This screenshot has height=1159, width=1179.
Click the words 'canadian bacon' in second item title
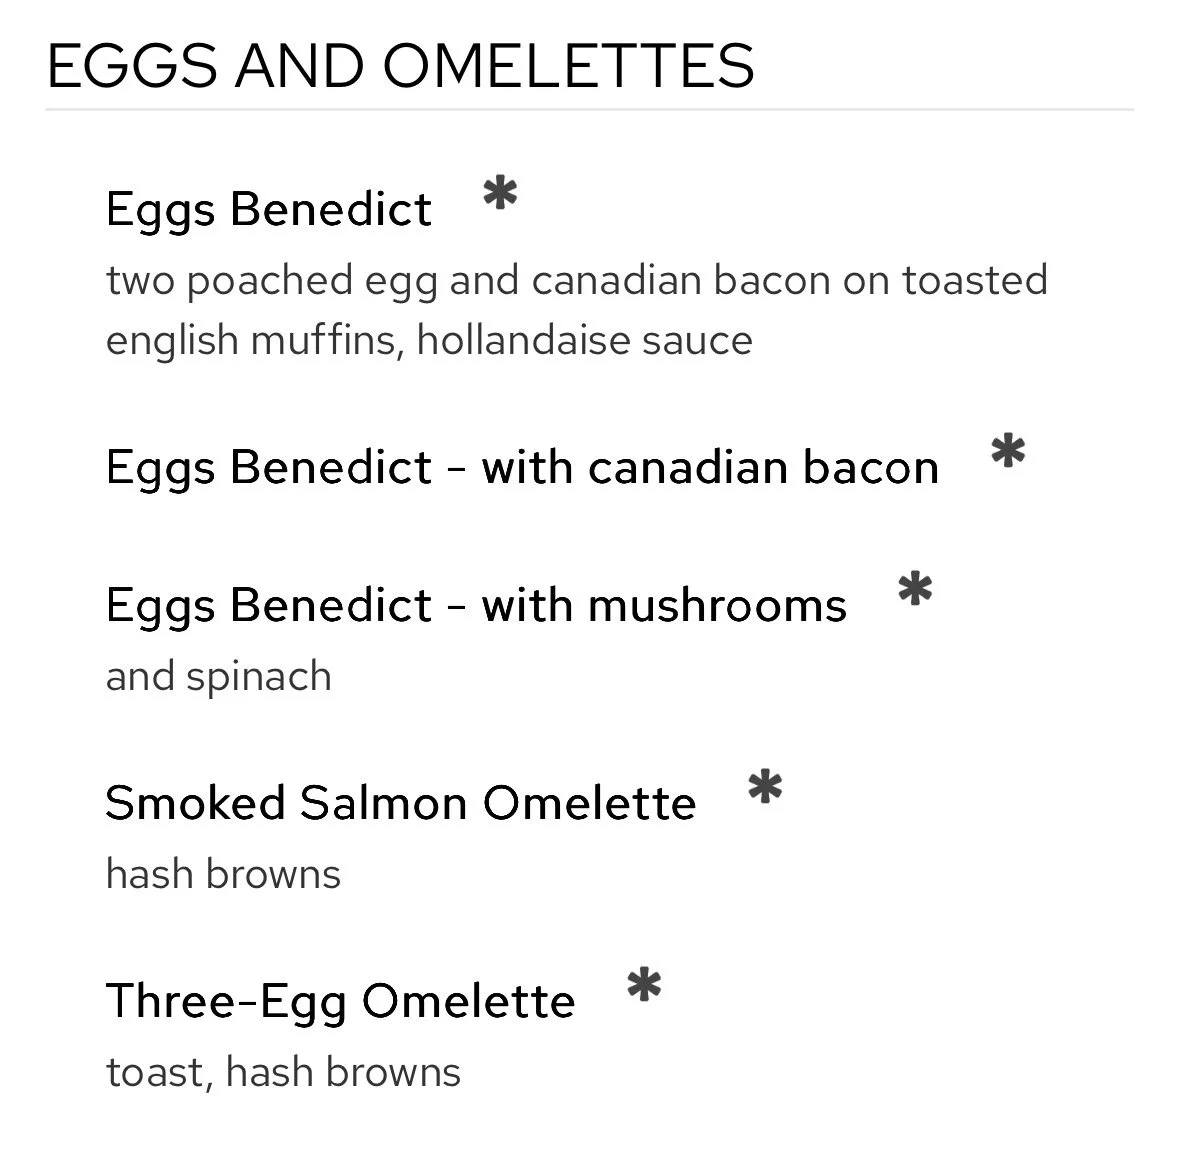pos(764,468)
